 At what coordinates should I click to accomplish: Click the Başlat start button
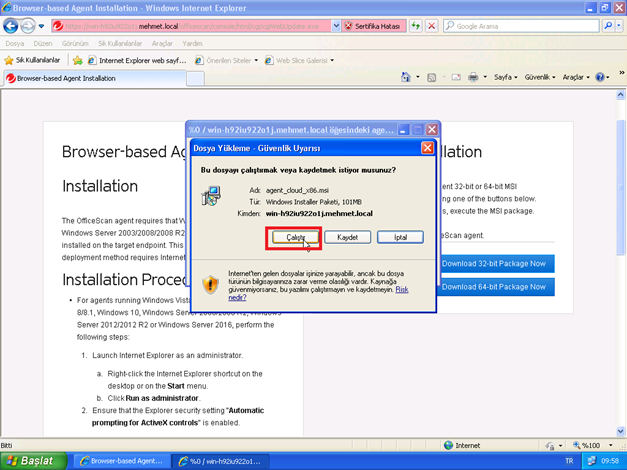point(33,461)
